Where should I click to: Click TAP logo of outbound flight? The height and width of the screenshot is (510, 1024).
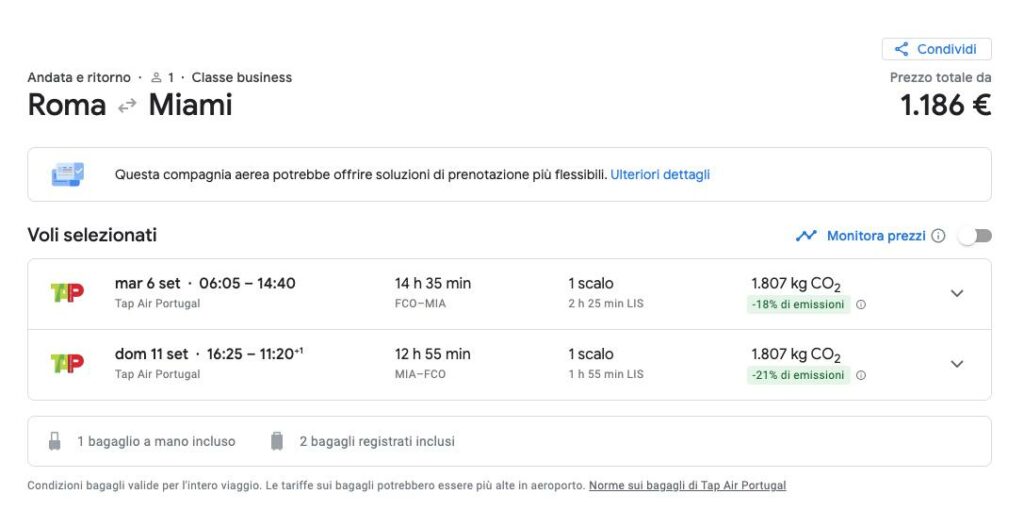coord(67,293)
